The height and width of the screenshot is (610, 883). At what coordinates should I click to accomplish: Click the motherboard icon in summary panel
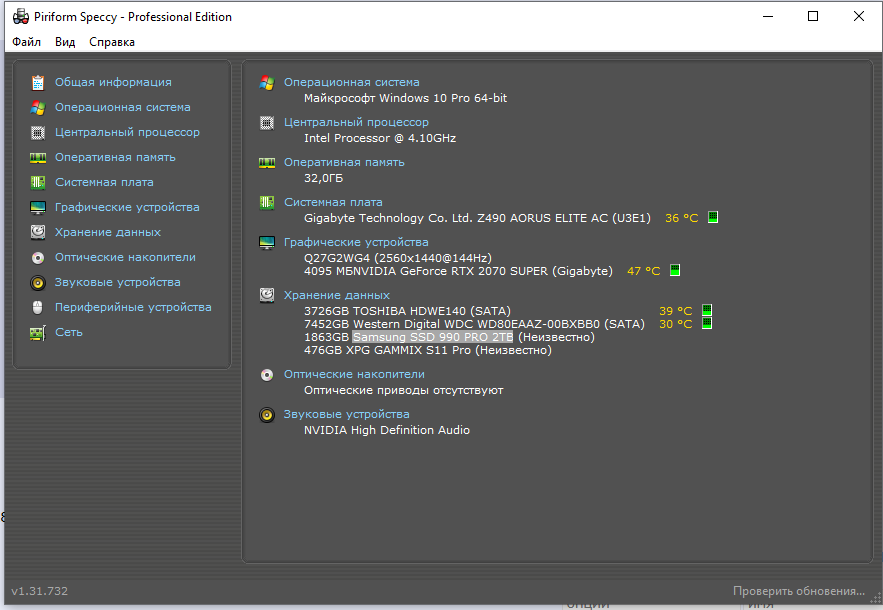tap(267, 203)
